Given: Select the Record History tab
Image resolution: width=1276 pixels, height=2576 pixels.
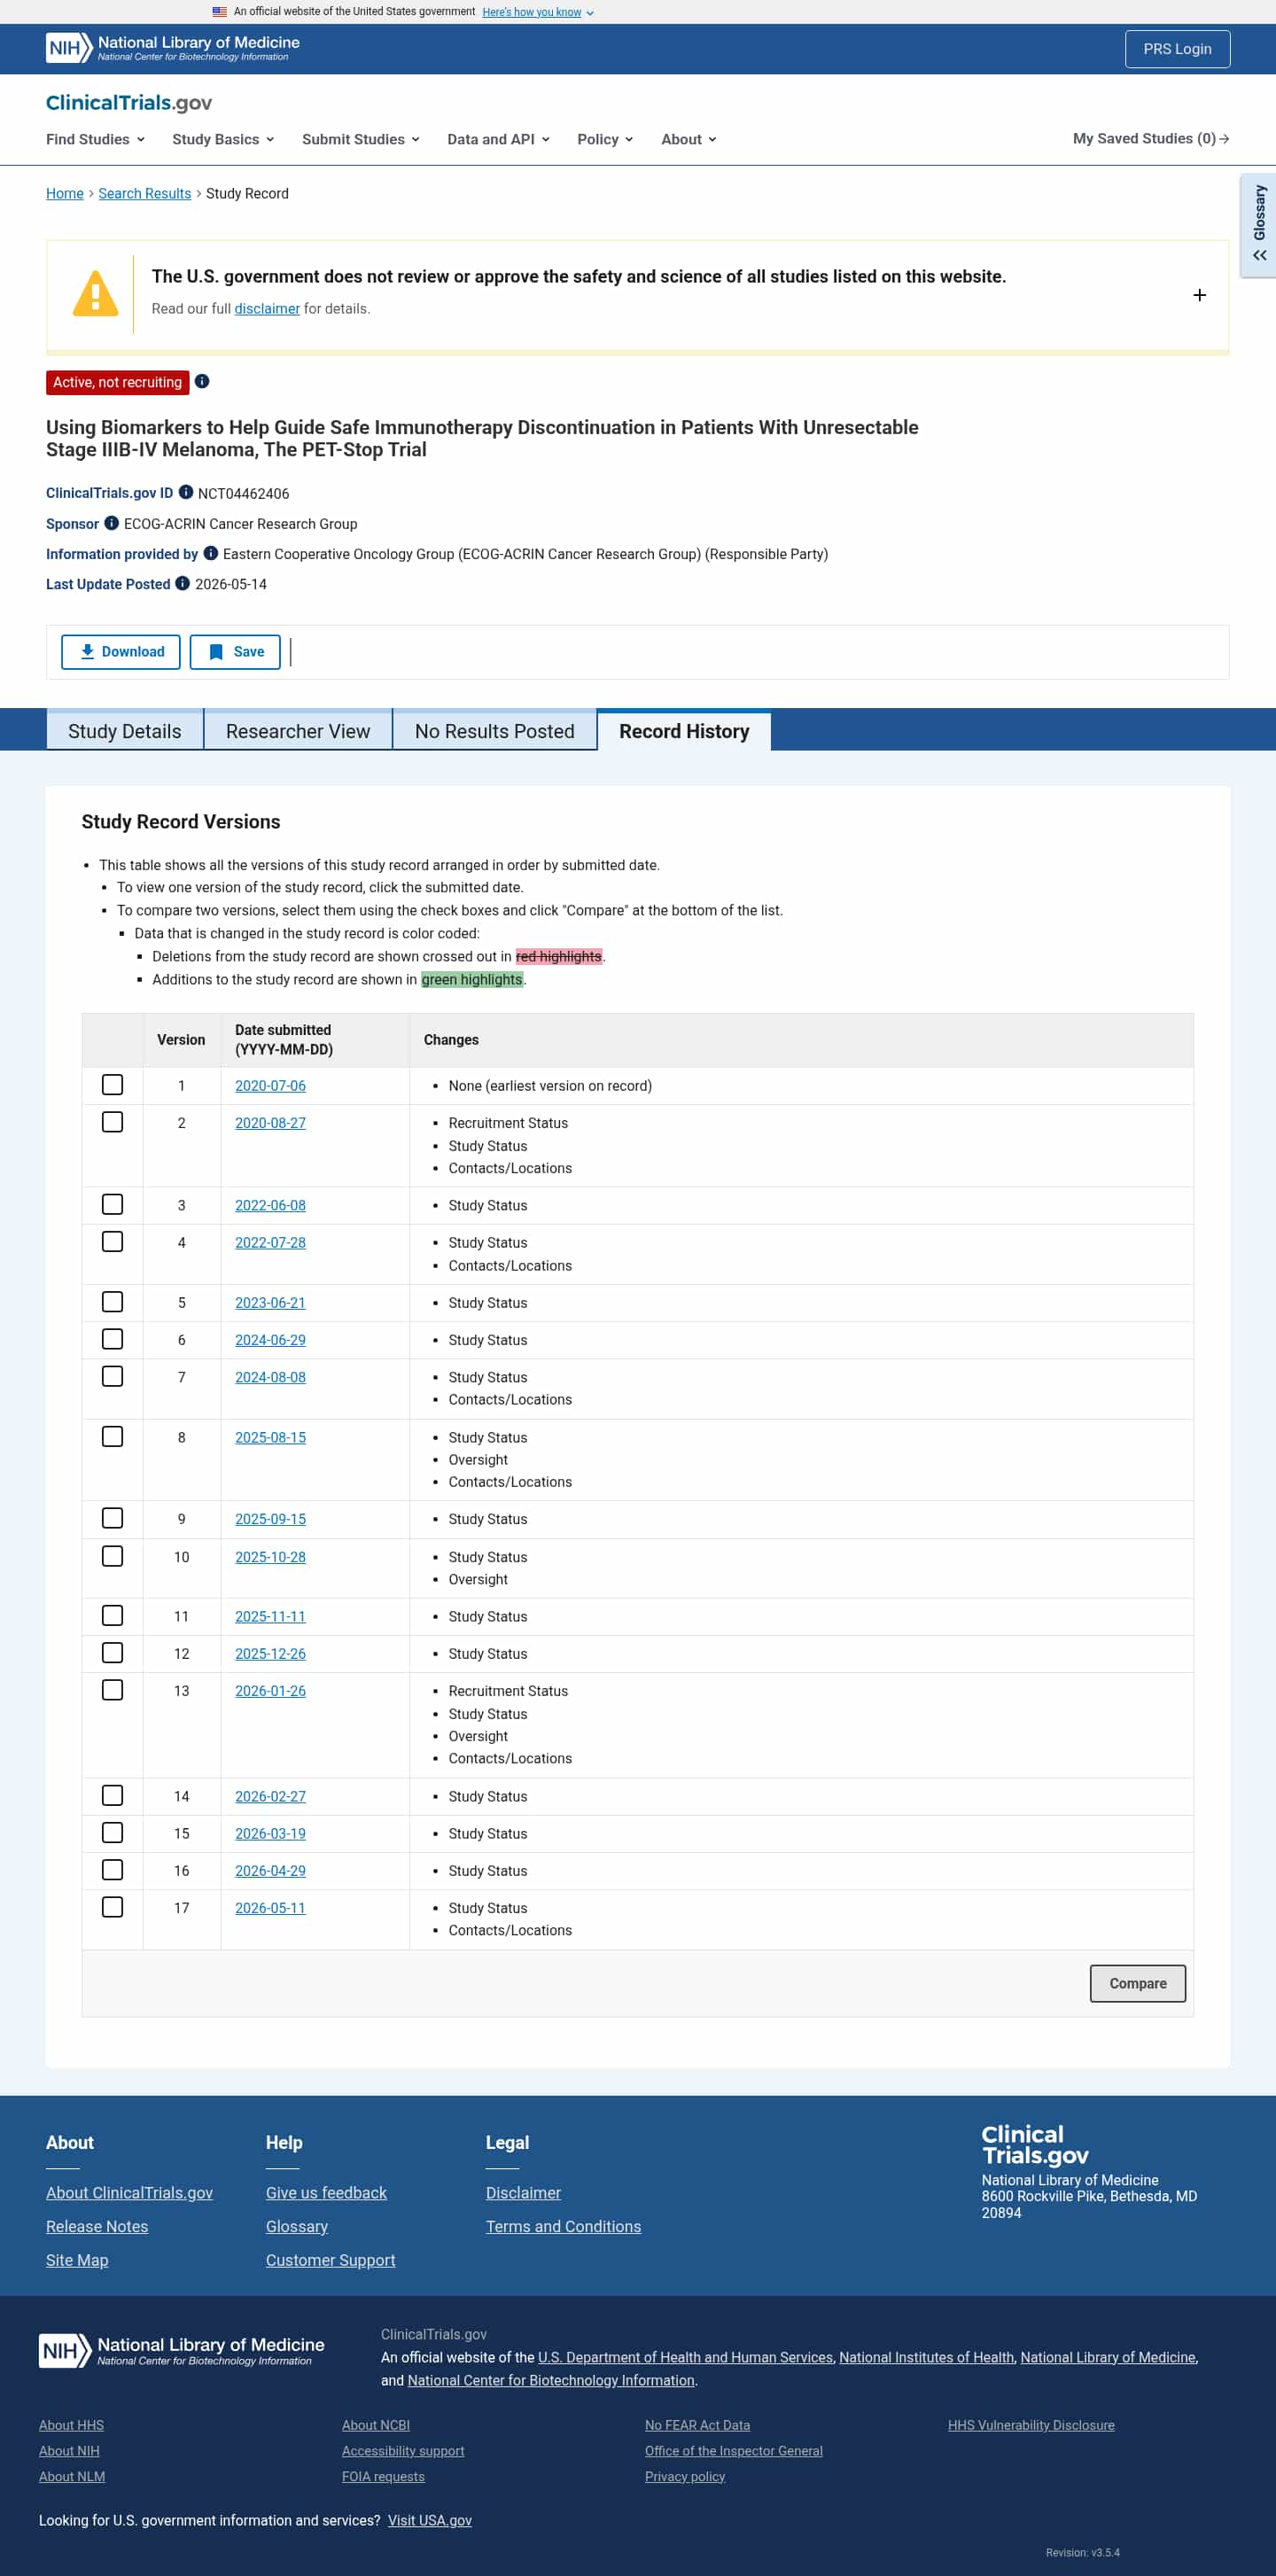Looking at the screenshot, I should 684,731.
